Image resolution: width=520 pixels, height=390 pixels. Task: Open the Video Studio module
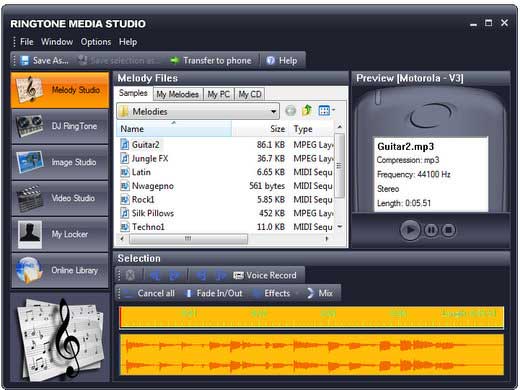(x=60, y=198)
